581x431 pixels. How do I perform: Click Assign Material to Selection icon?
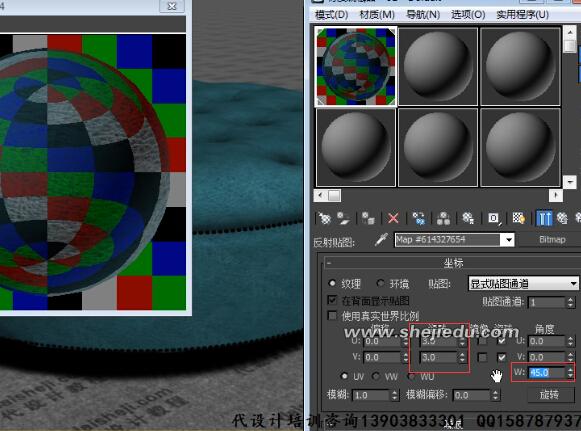click(x=368, y=218)
